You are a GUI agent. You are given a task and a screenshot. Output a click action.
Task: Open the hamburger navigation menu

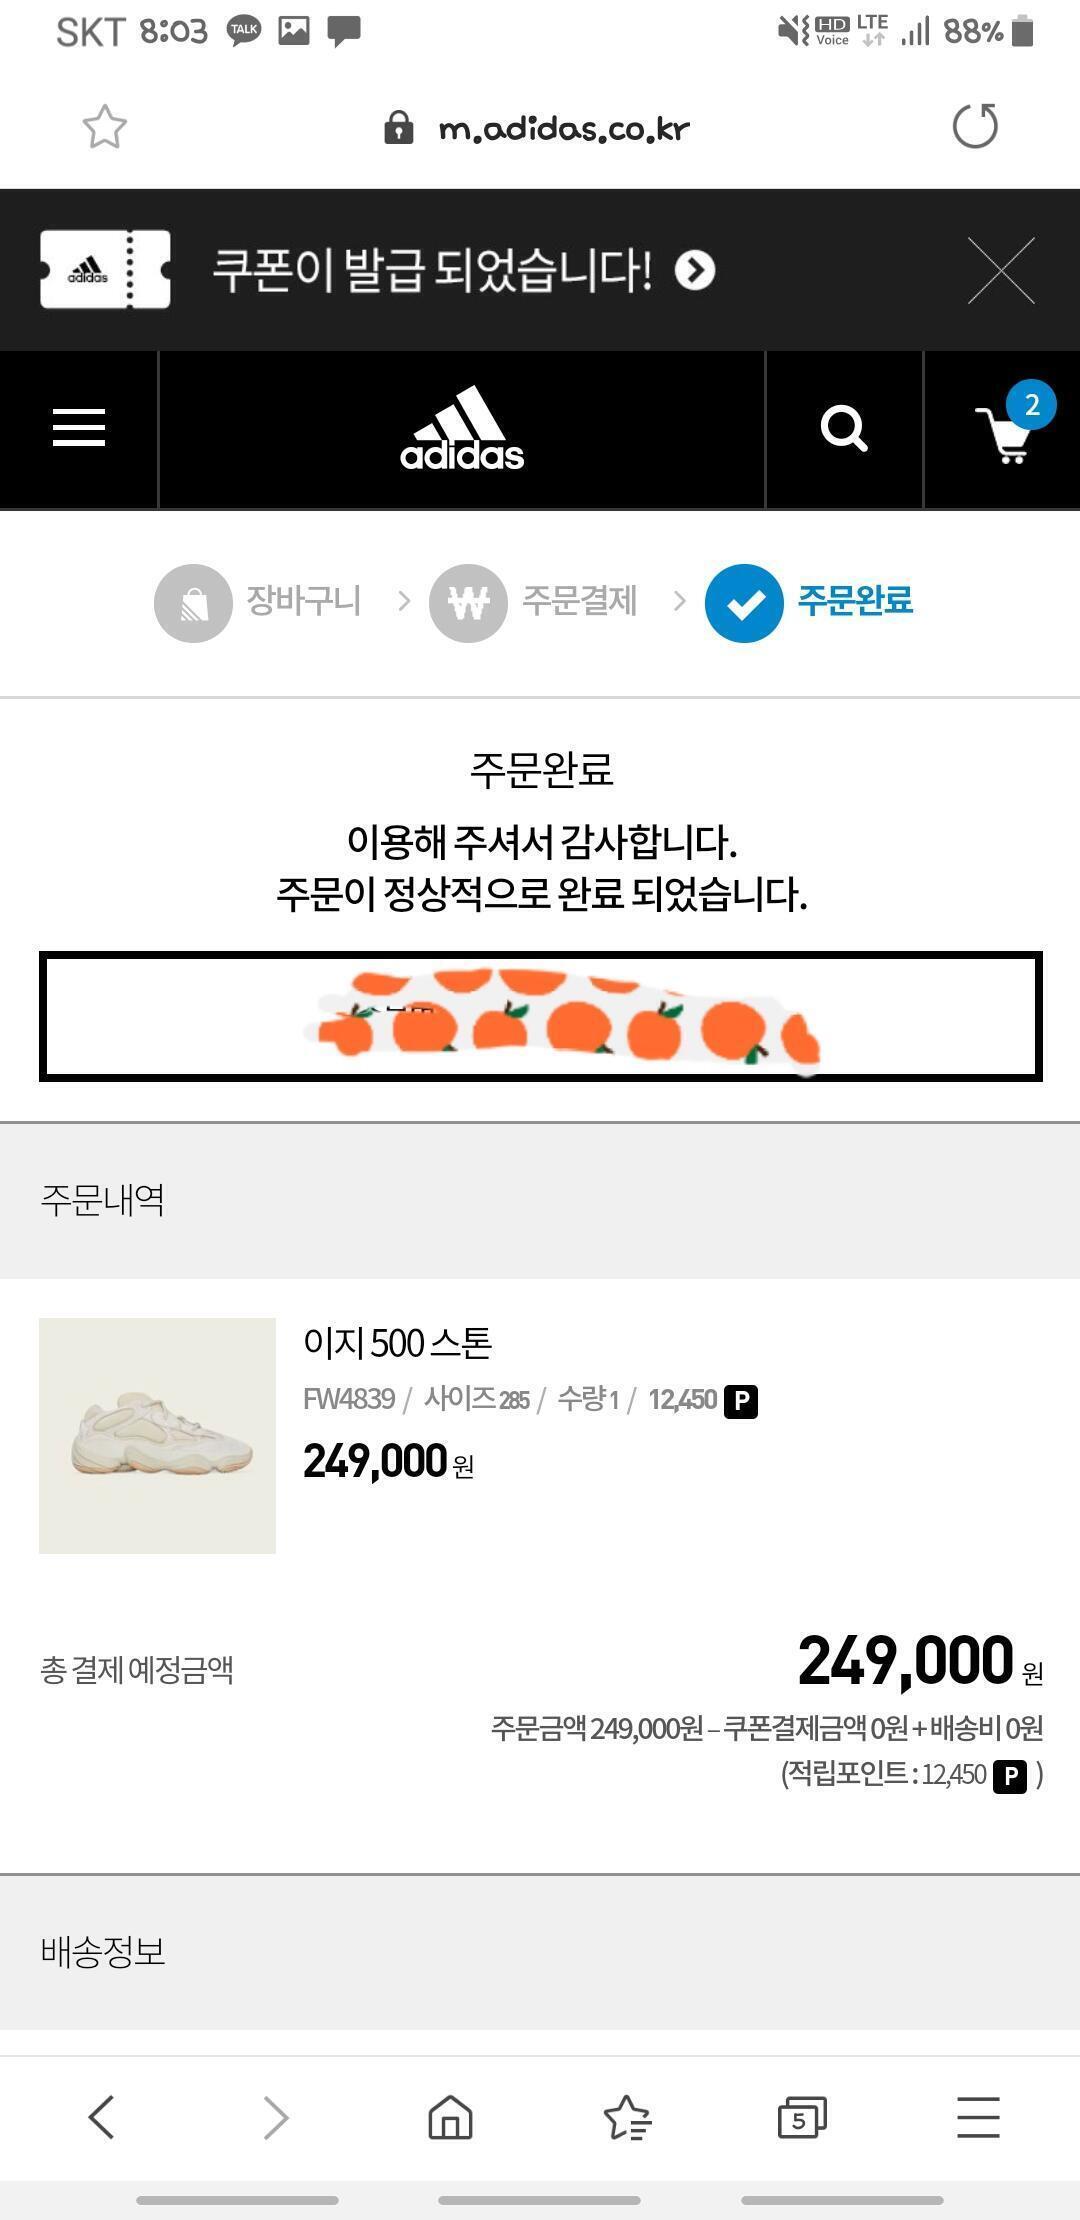point(79,428)
